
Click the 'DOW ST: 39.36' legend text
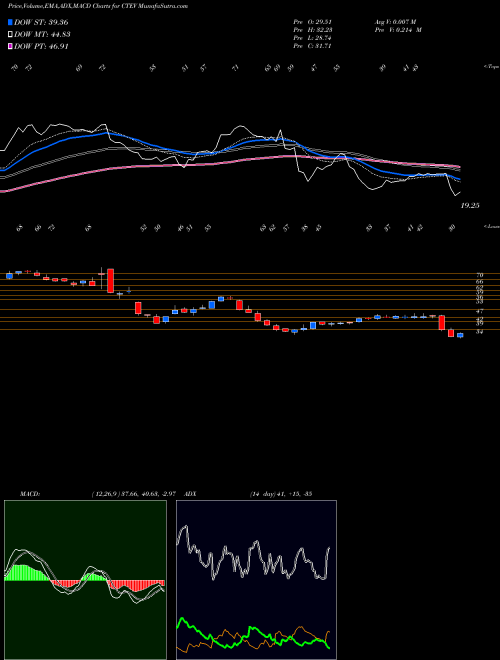click(41, 23)
